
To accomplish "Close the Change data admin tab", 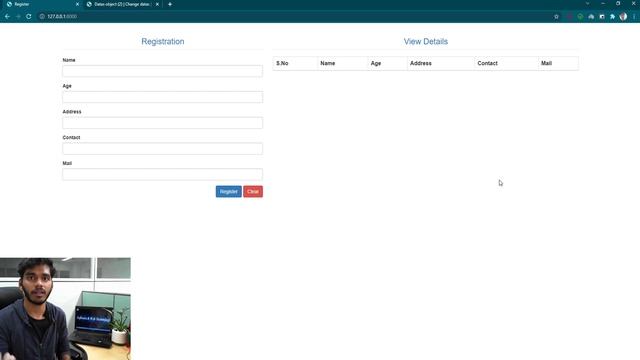I will point(157,4).
